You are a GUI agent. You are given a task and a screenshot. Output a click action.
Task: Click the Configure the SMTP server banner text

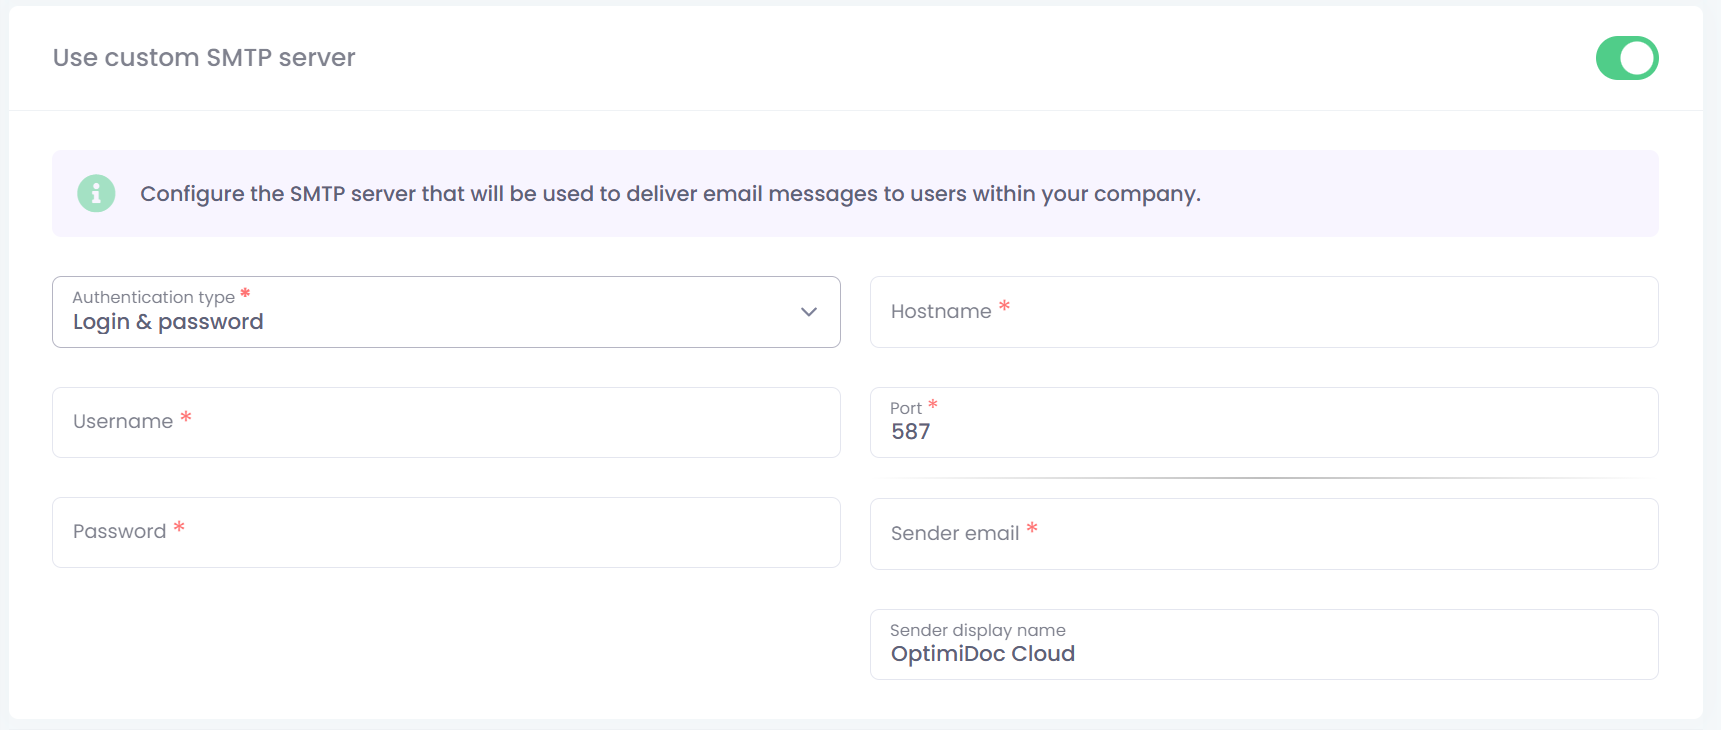click(670, 194)
